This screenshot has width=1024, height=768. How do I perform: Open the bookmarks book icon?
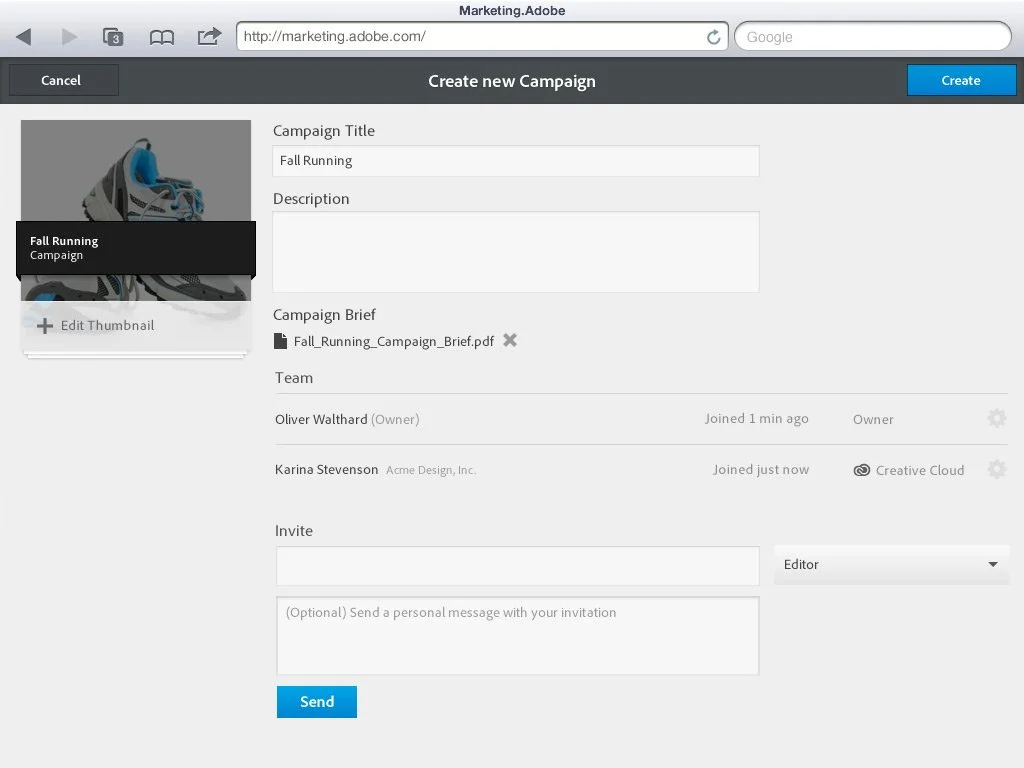(161, 37)
